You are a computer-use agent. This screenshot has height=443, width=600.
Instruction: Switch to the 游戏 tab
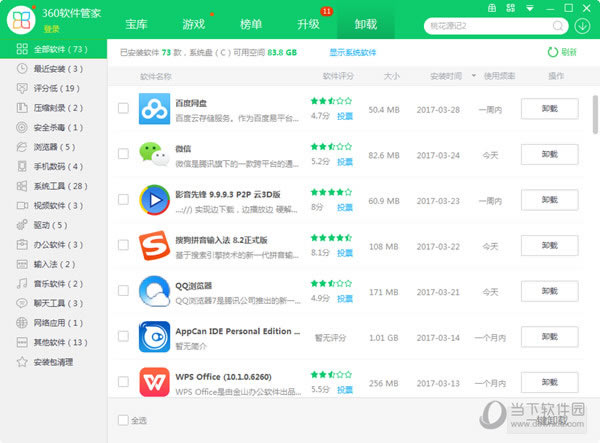tap(194, 24)
